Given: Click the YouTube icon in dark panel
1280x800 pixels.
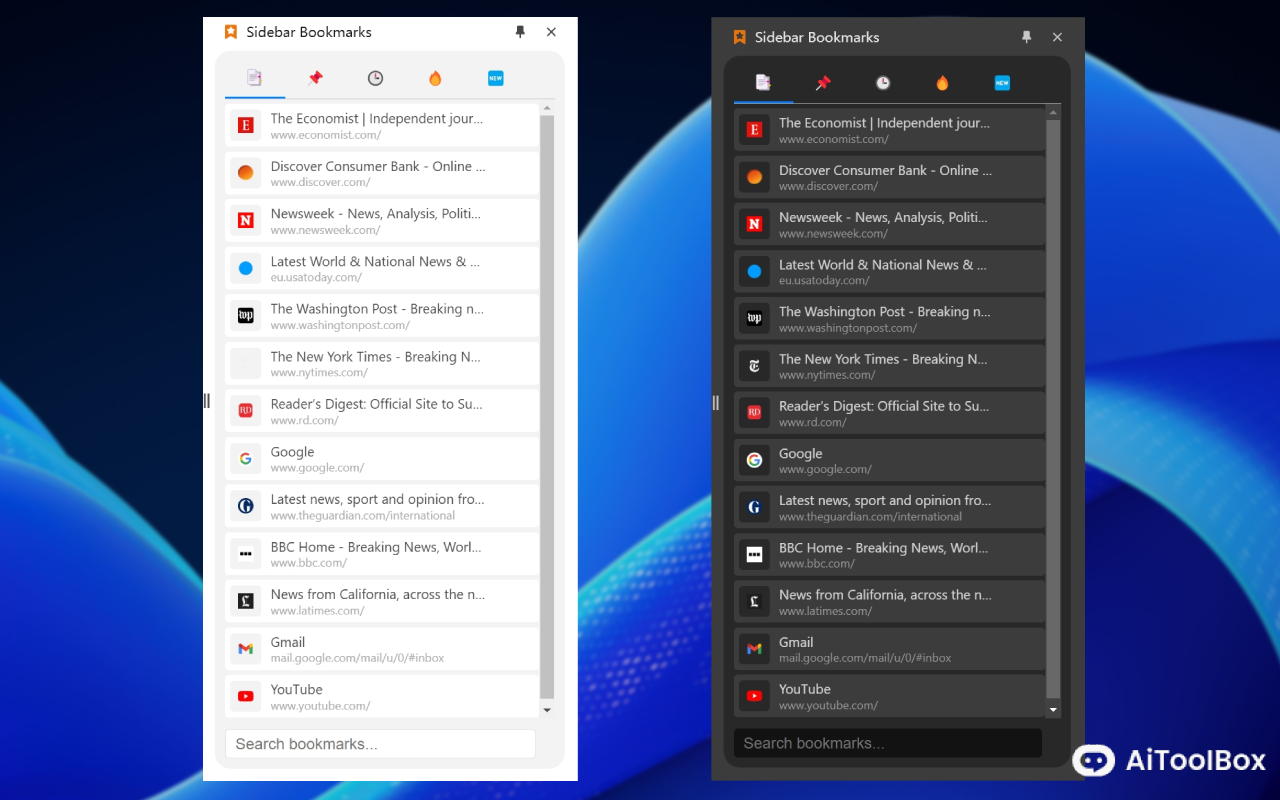Looking at the screenshot, I should 754,696.
